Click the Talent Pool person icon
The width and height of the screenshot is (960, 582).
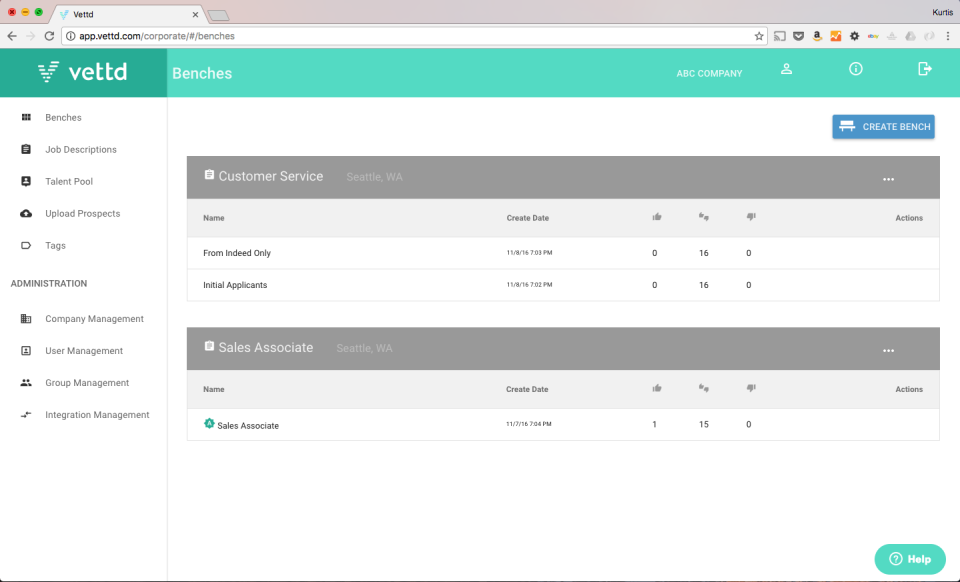(x=26, y=181)
